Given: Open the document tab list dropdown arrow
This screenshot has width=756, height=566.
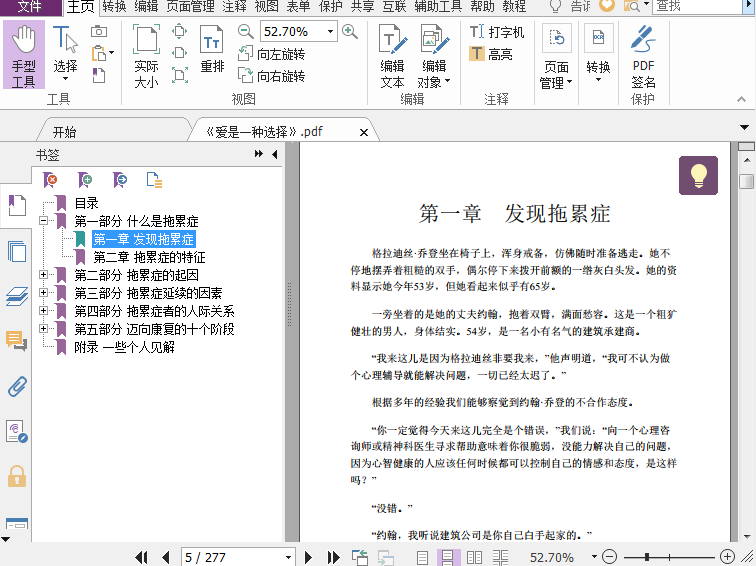Looking at the screenshot, I should coord(744,128).
